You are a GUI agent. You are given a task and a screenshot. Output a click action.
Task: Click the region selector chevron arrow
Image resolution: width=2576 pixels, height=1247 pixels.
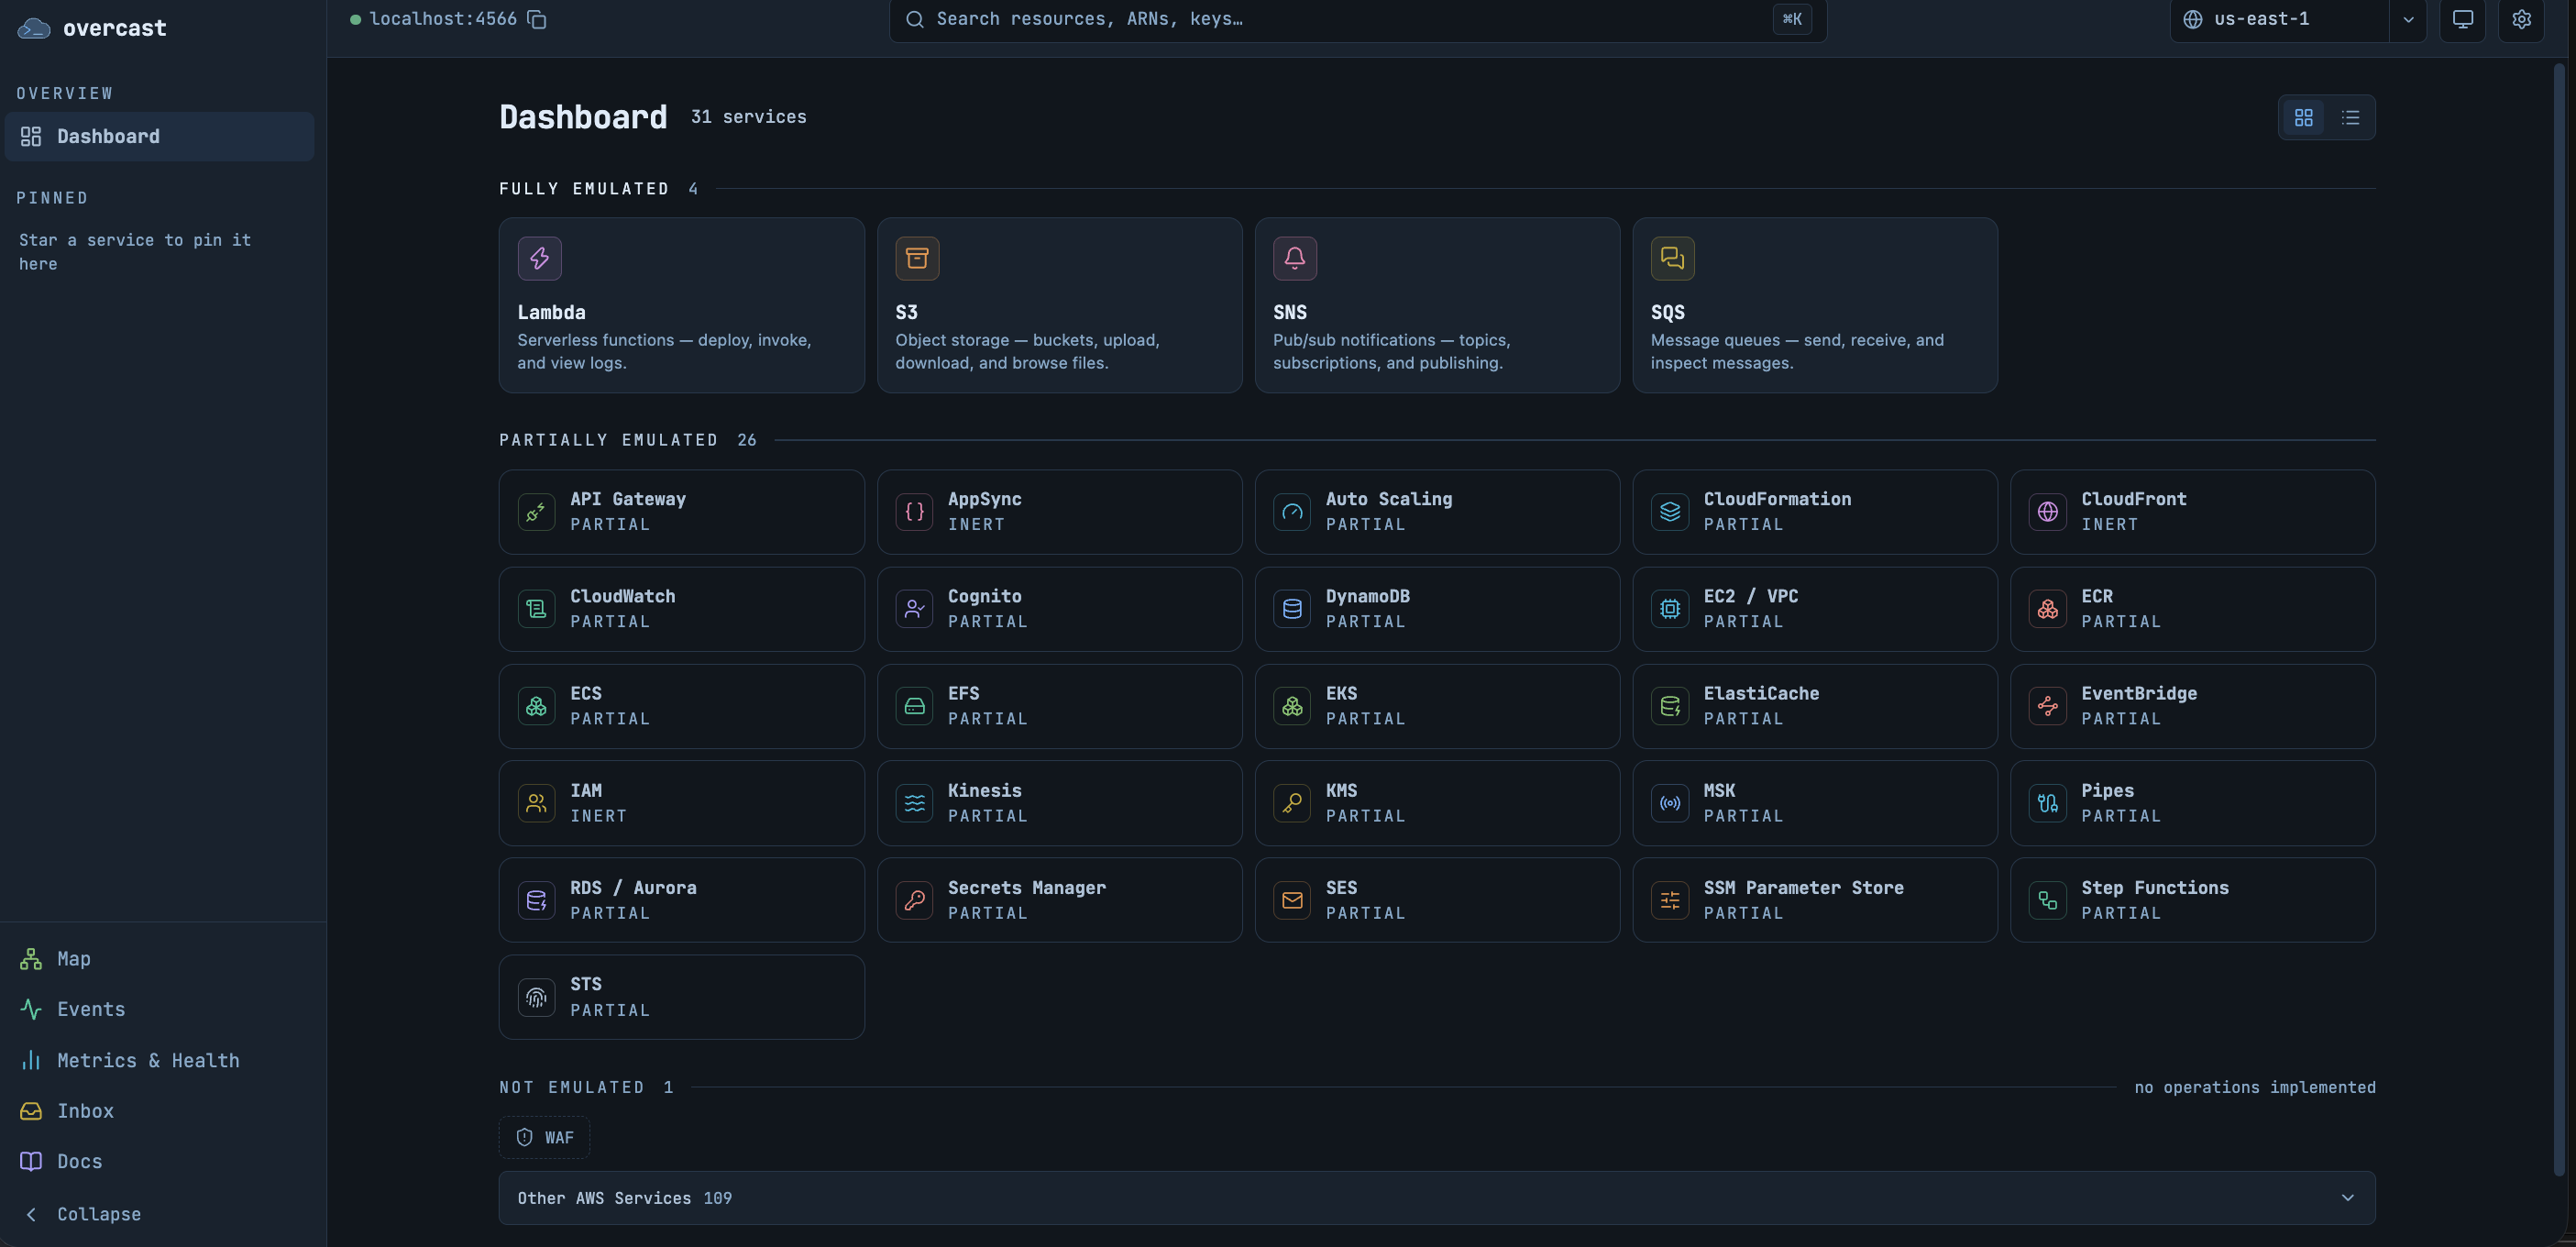[2408, 19]
